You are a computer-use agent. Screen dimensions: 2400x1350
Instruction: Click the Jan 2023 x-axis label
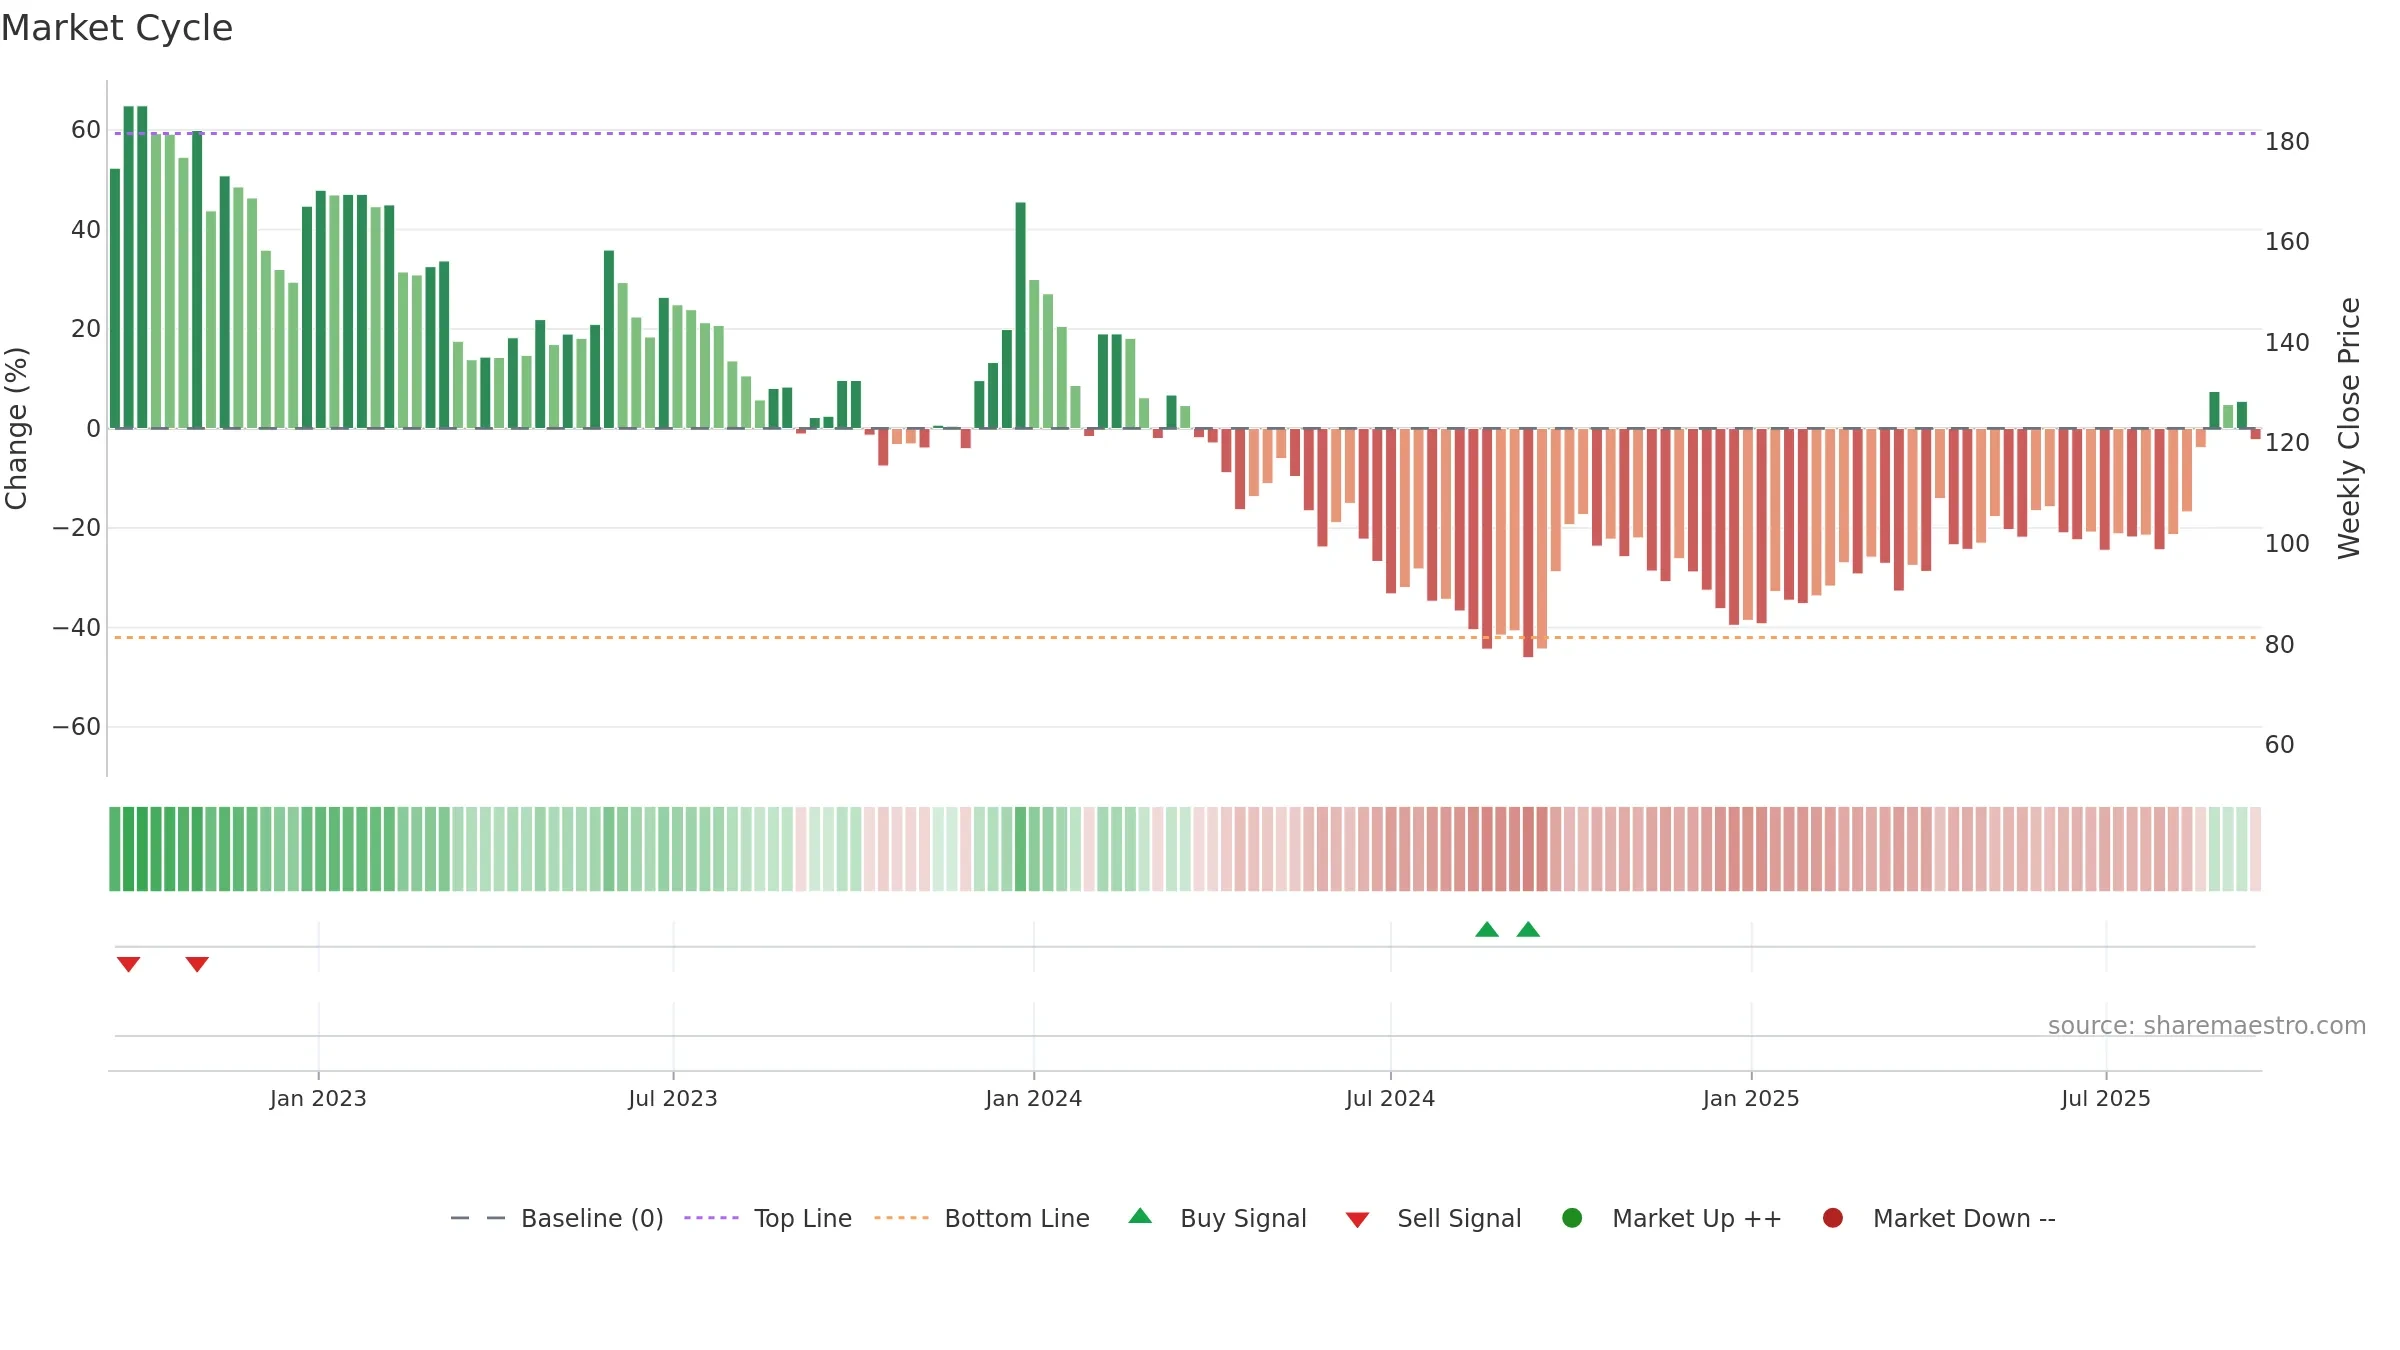(x=318, y=1099)
